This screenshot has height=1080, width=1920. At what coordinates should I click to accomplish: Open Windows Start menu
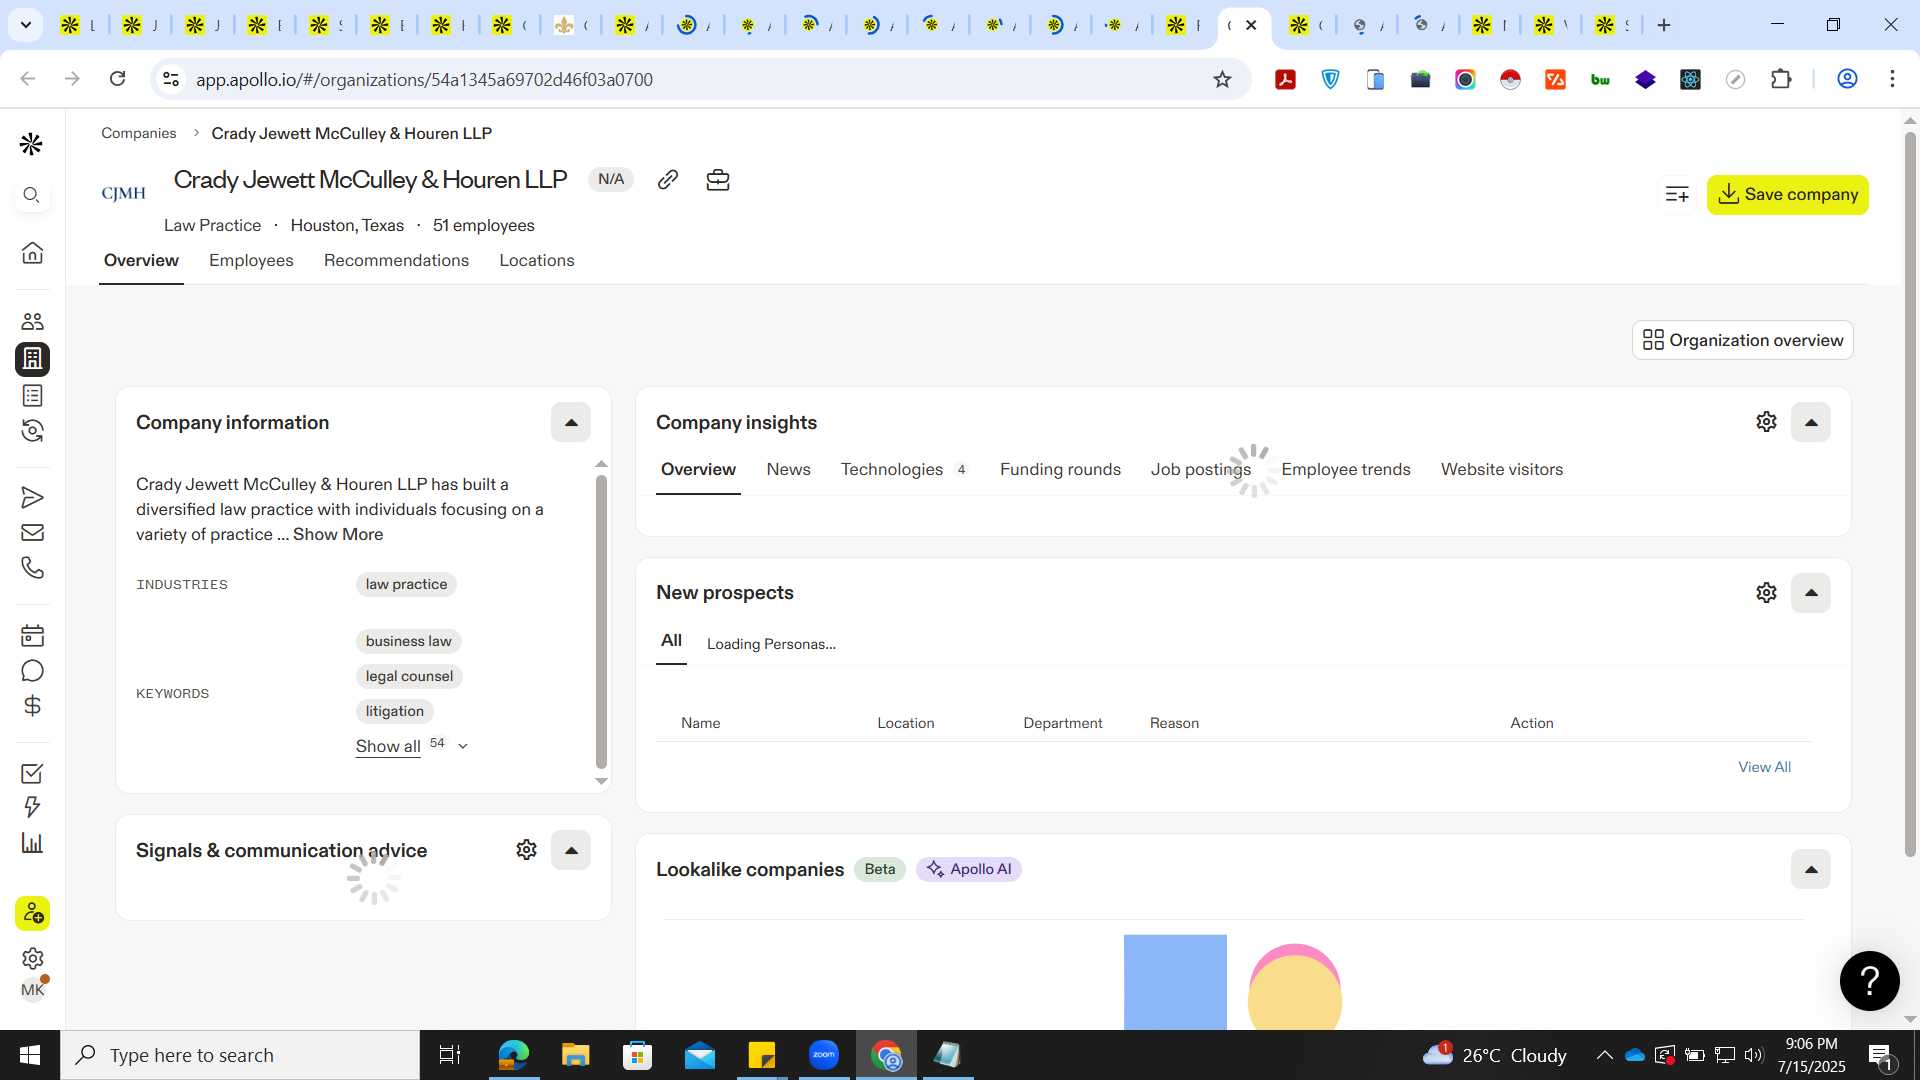click(x=30, y=1055)
